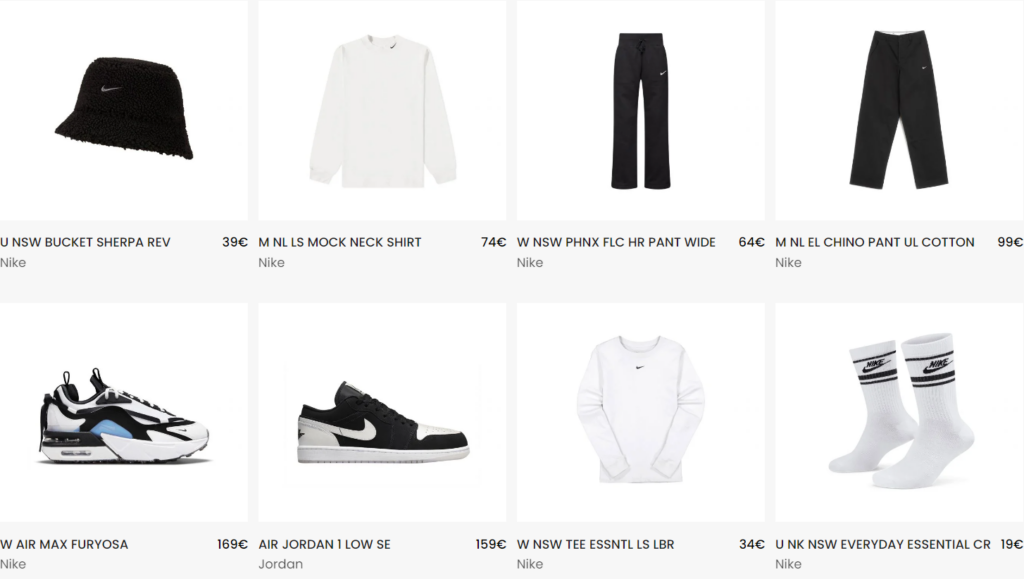The image size is (1024, 579).
Task: Click the 169€ price of Air Max Furyosa
Action: 232,544
